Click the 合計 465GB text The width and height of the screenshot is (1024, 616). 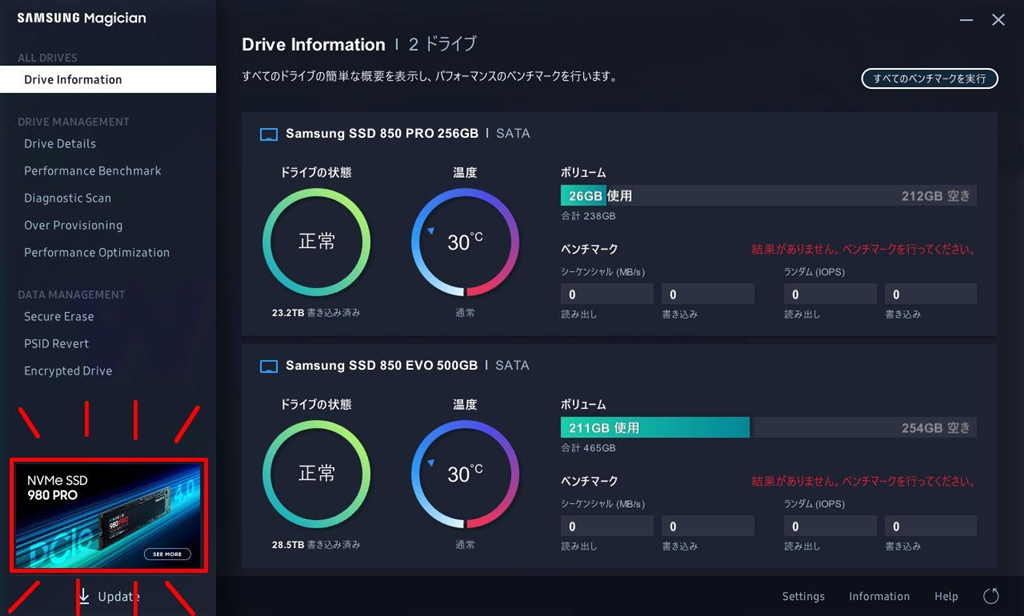click(588, 448)
